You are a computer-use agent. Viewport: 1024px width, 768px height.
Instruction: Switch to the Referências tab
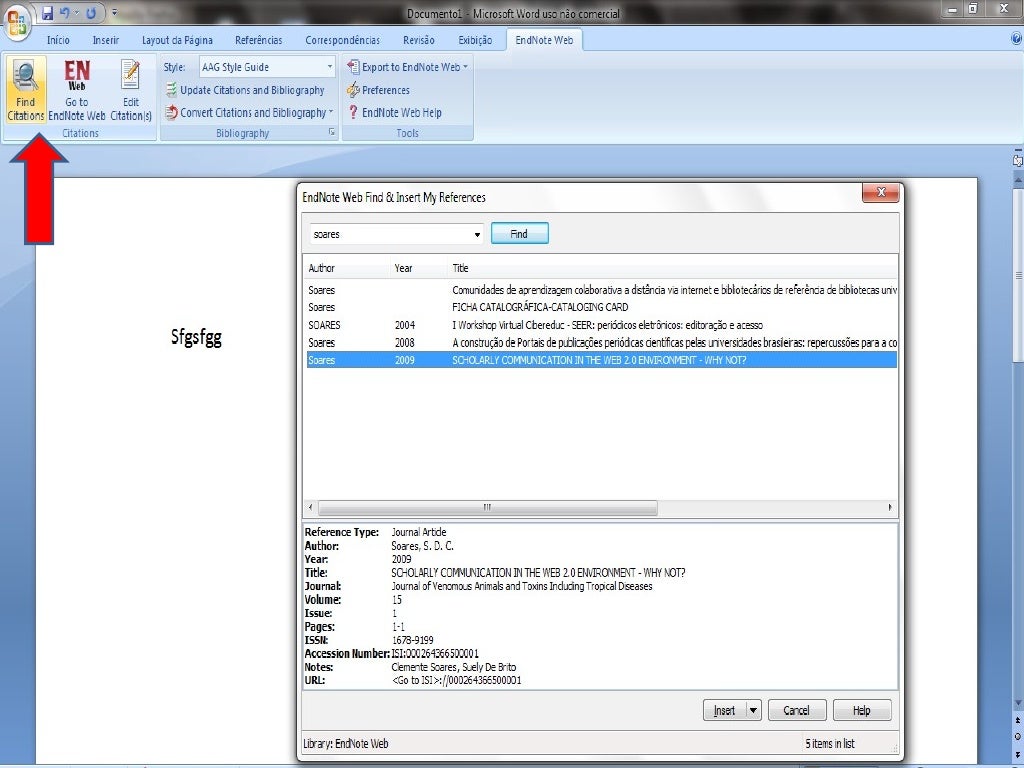click(258, 40)
